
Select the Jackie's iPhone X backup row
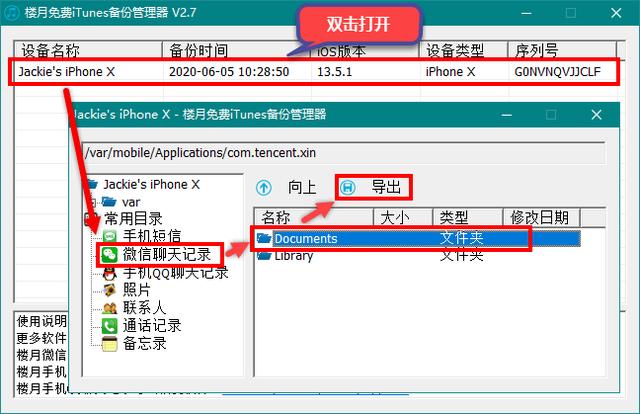click(x=313, y=72)
